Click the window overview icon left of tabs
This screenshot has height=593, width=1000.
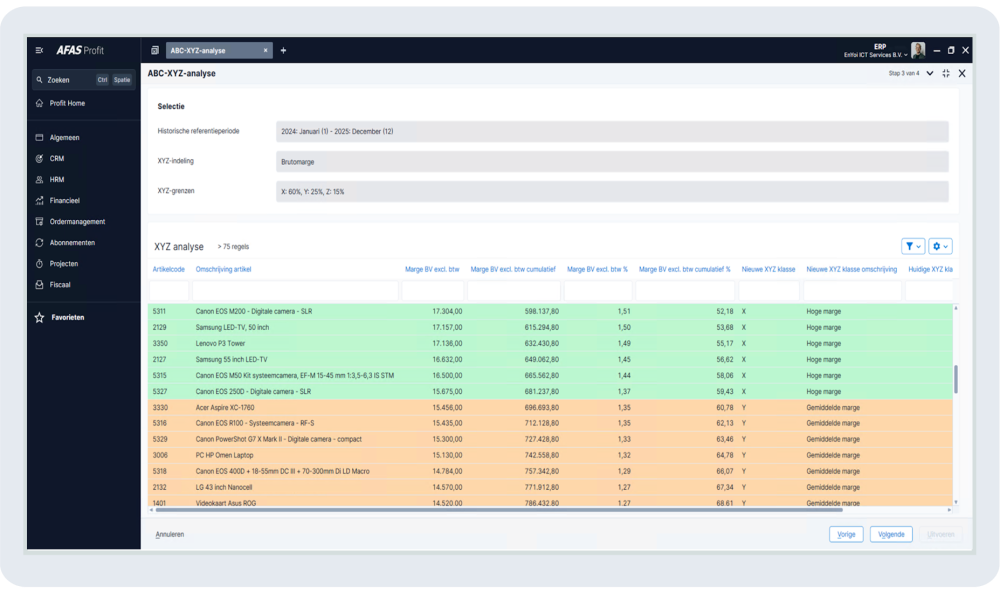pyautogui.click(x=154, y=50)
